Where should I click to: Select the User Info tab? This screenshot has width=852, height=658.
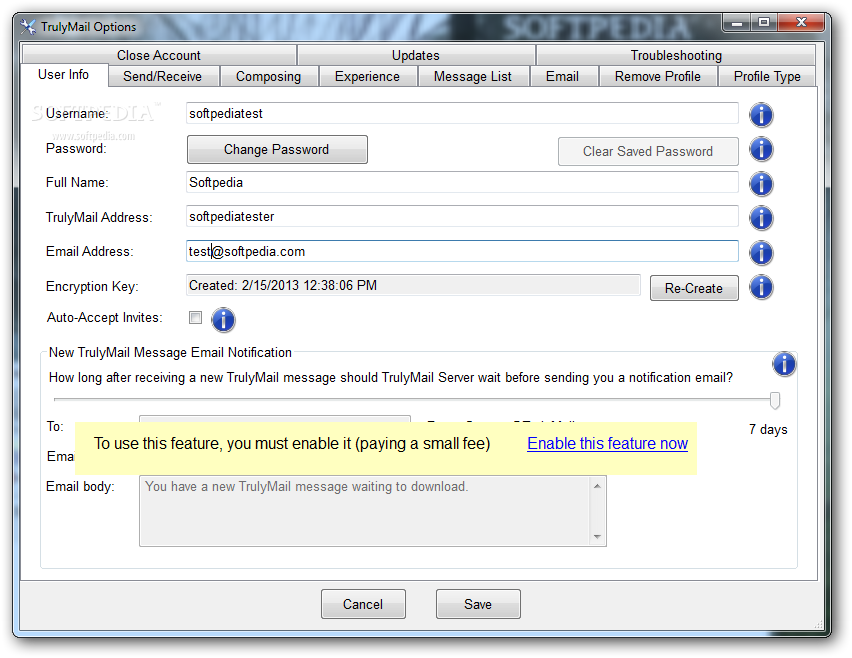tap(64, 74)
